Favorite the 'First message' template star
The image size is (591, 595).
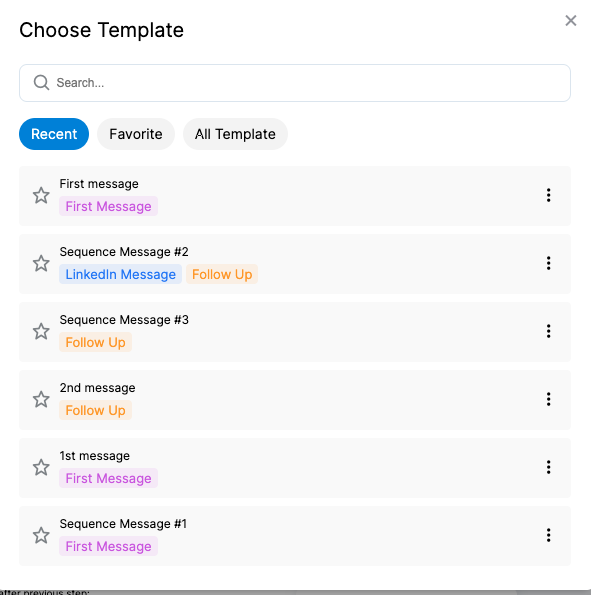[41, 195]
